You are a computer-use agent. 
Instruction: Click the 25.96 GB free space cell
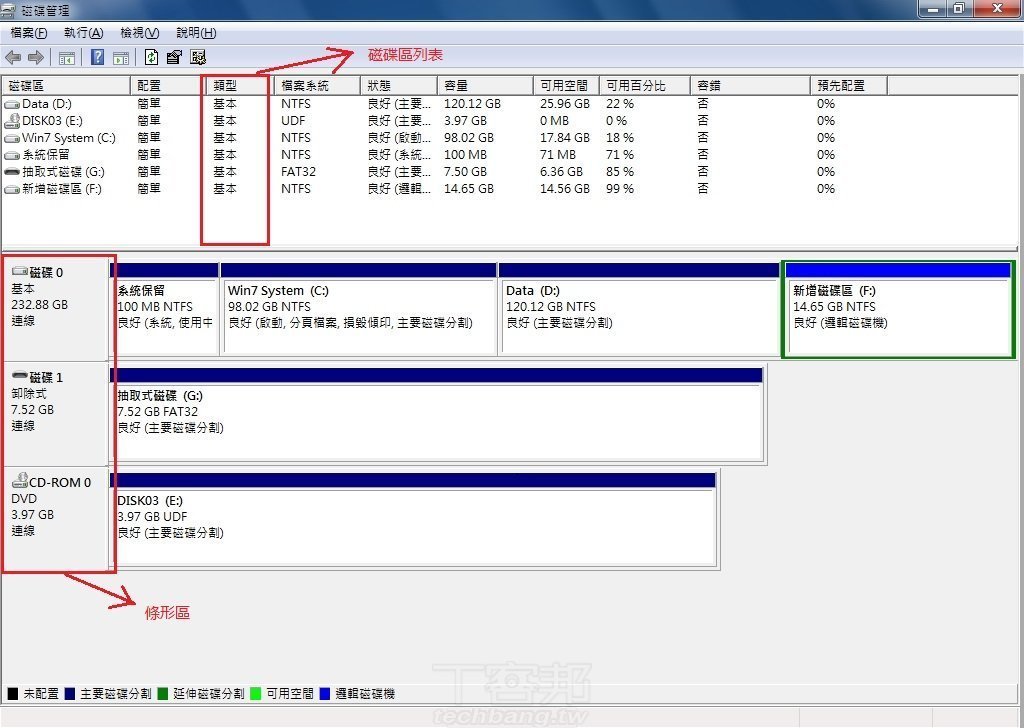pyautogui.click(x=565, y=104)
